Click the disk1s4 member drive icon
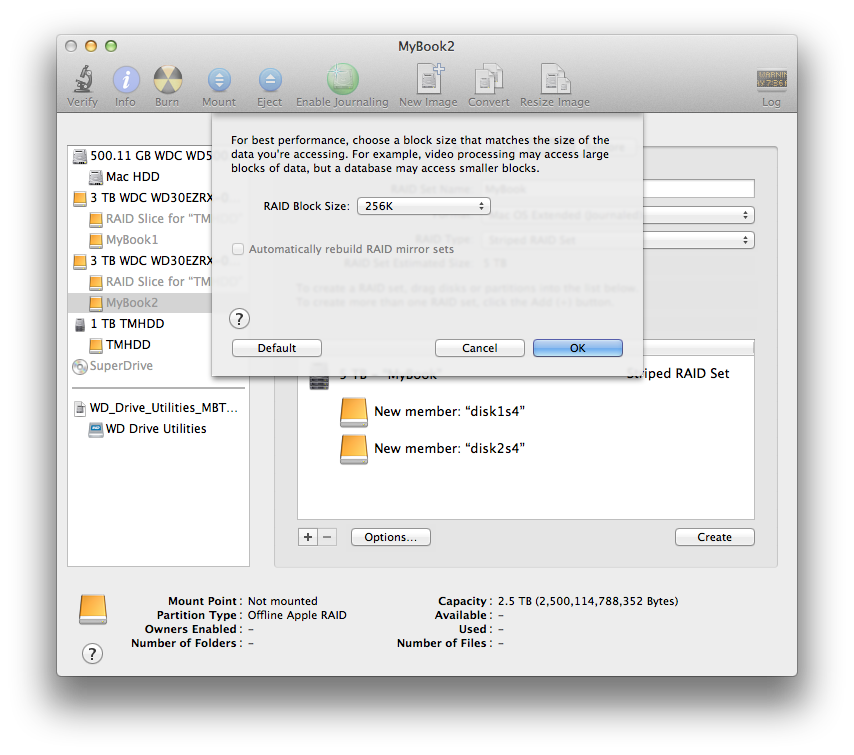Viewport: 854px width, 755px height. pos(353,412)
